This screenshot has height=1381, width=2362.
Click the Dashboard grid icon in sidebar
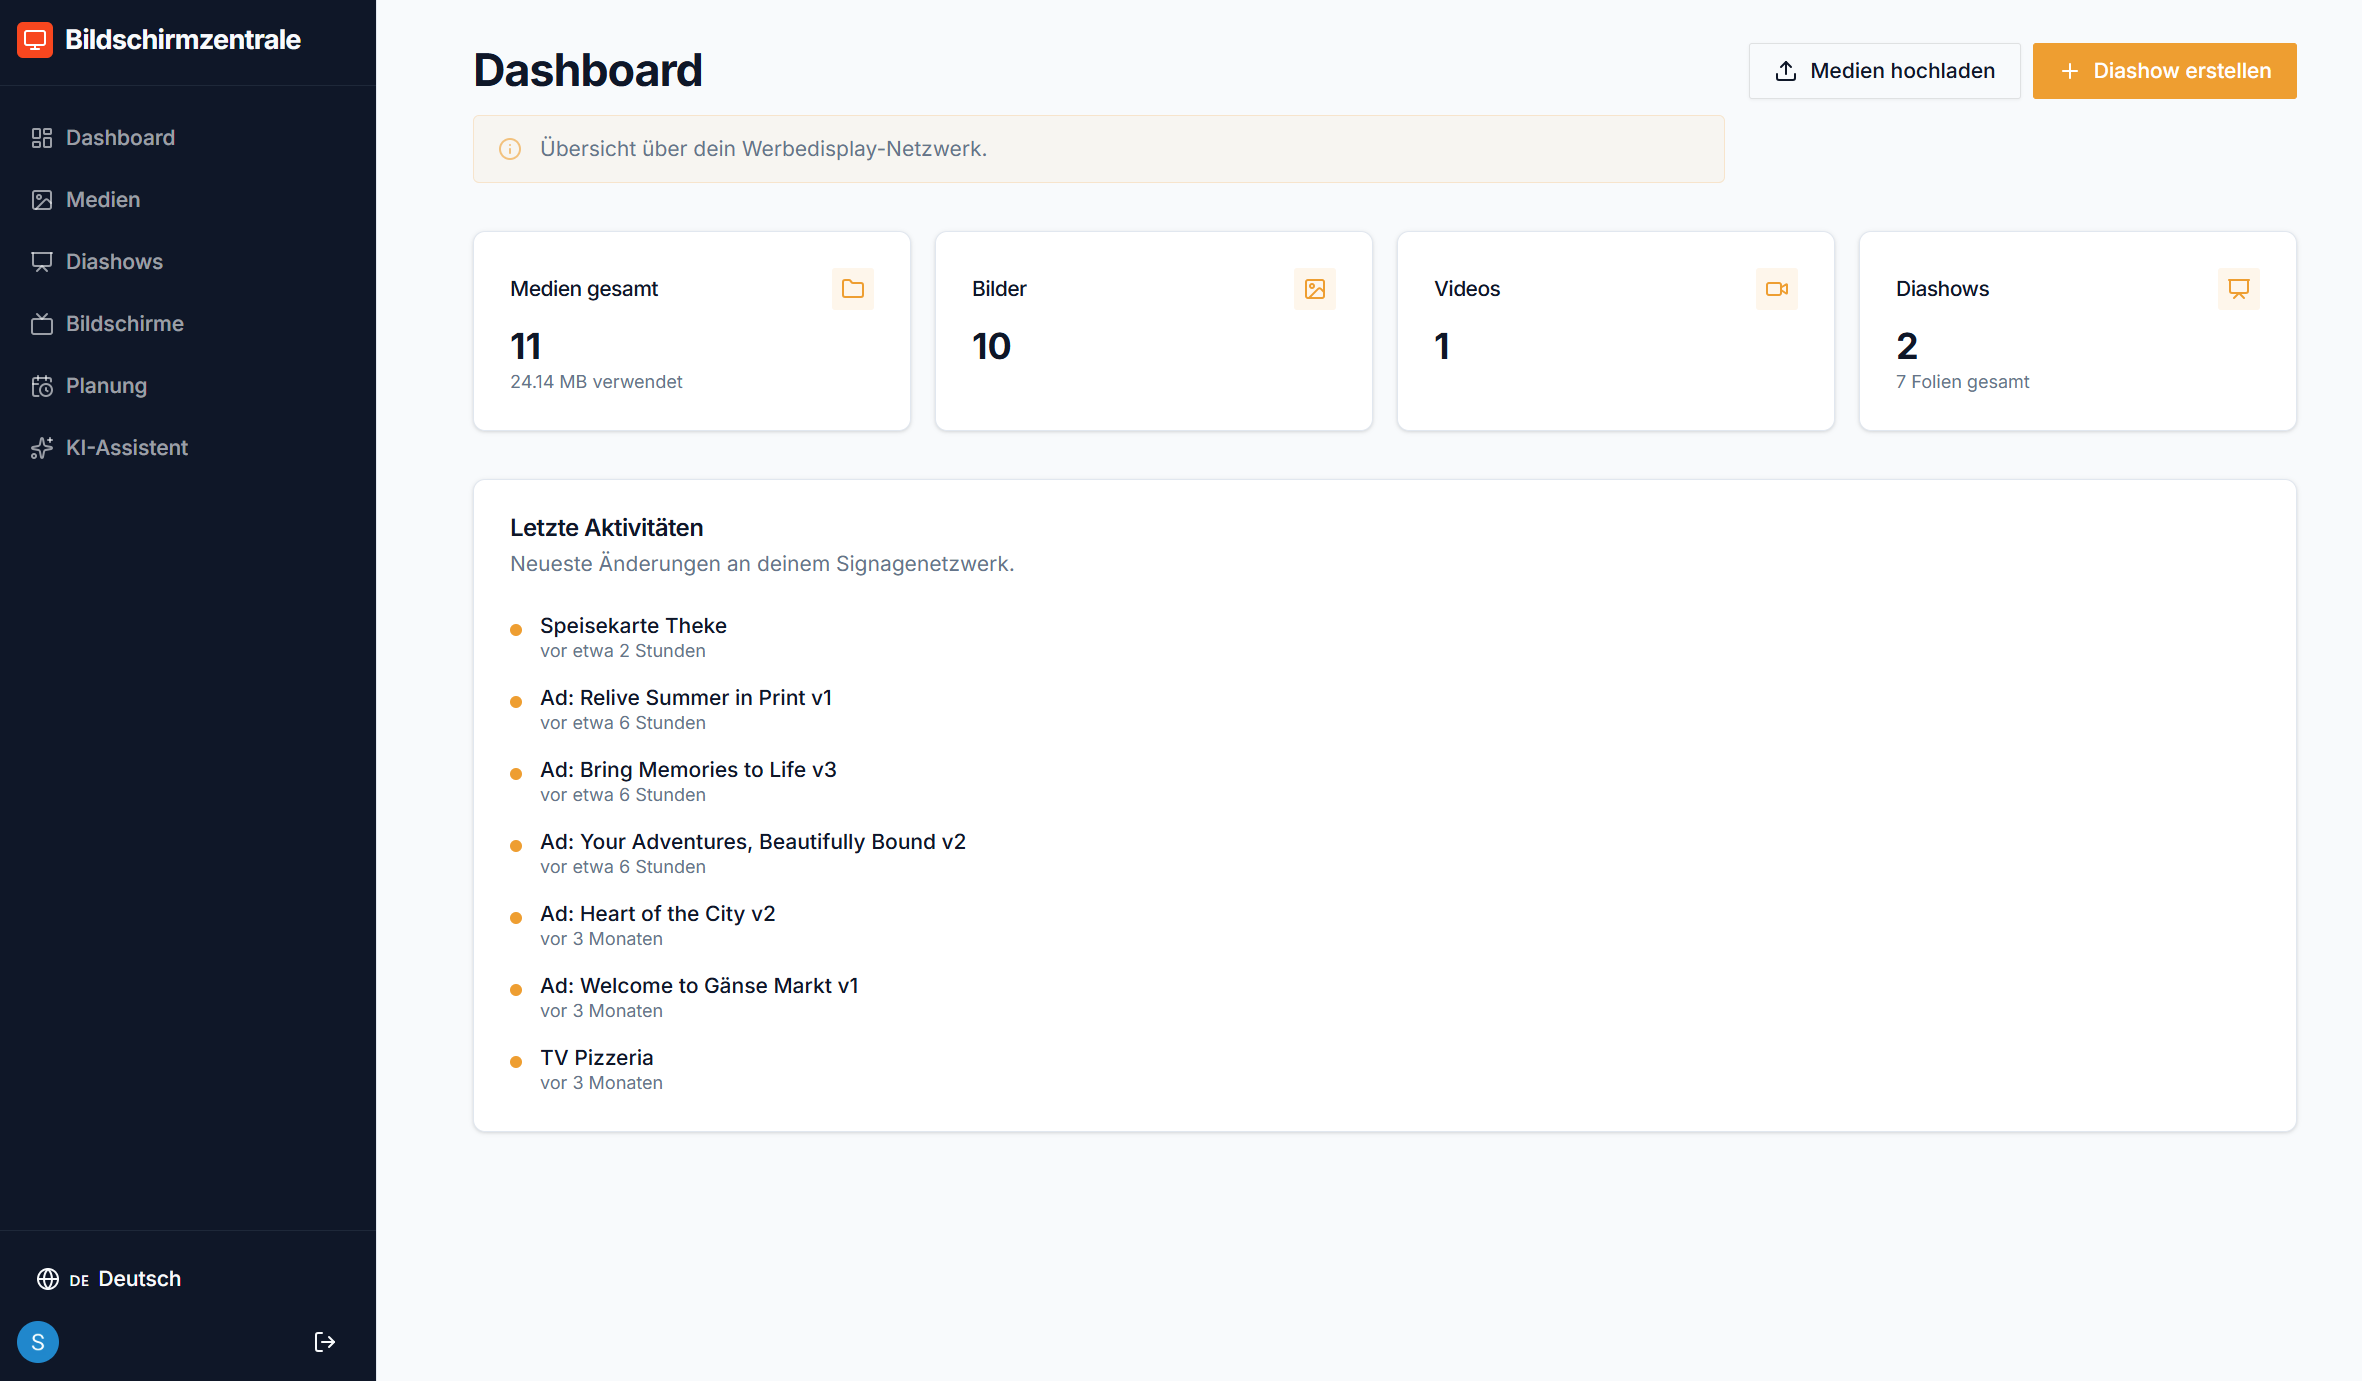pyautogui.click(x=42, y=138)
